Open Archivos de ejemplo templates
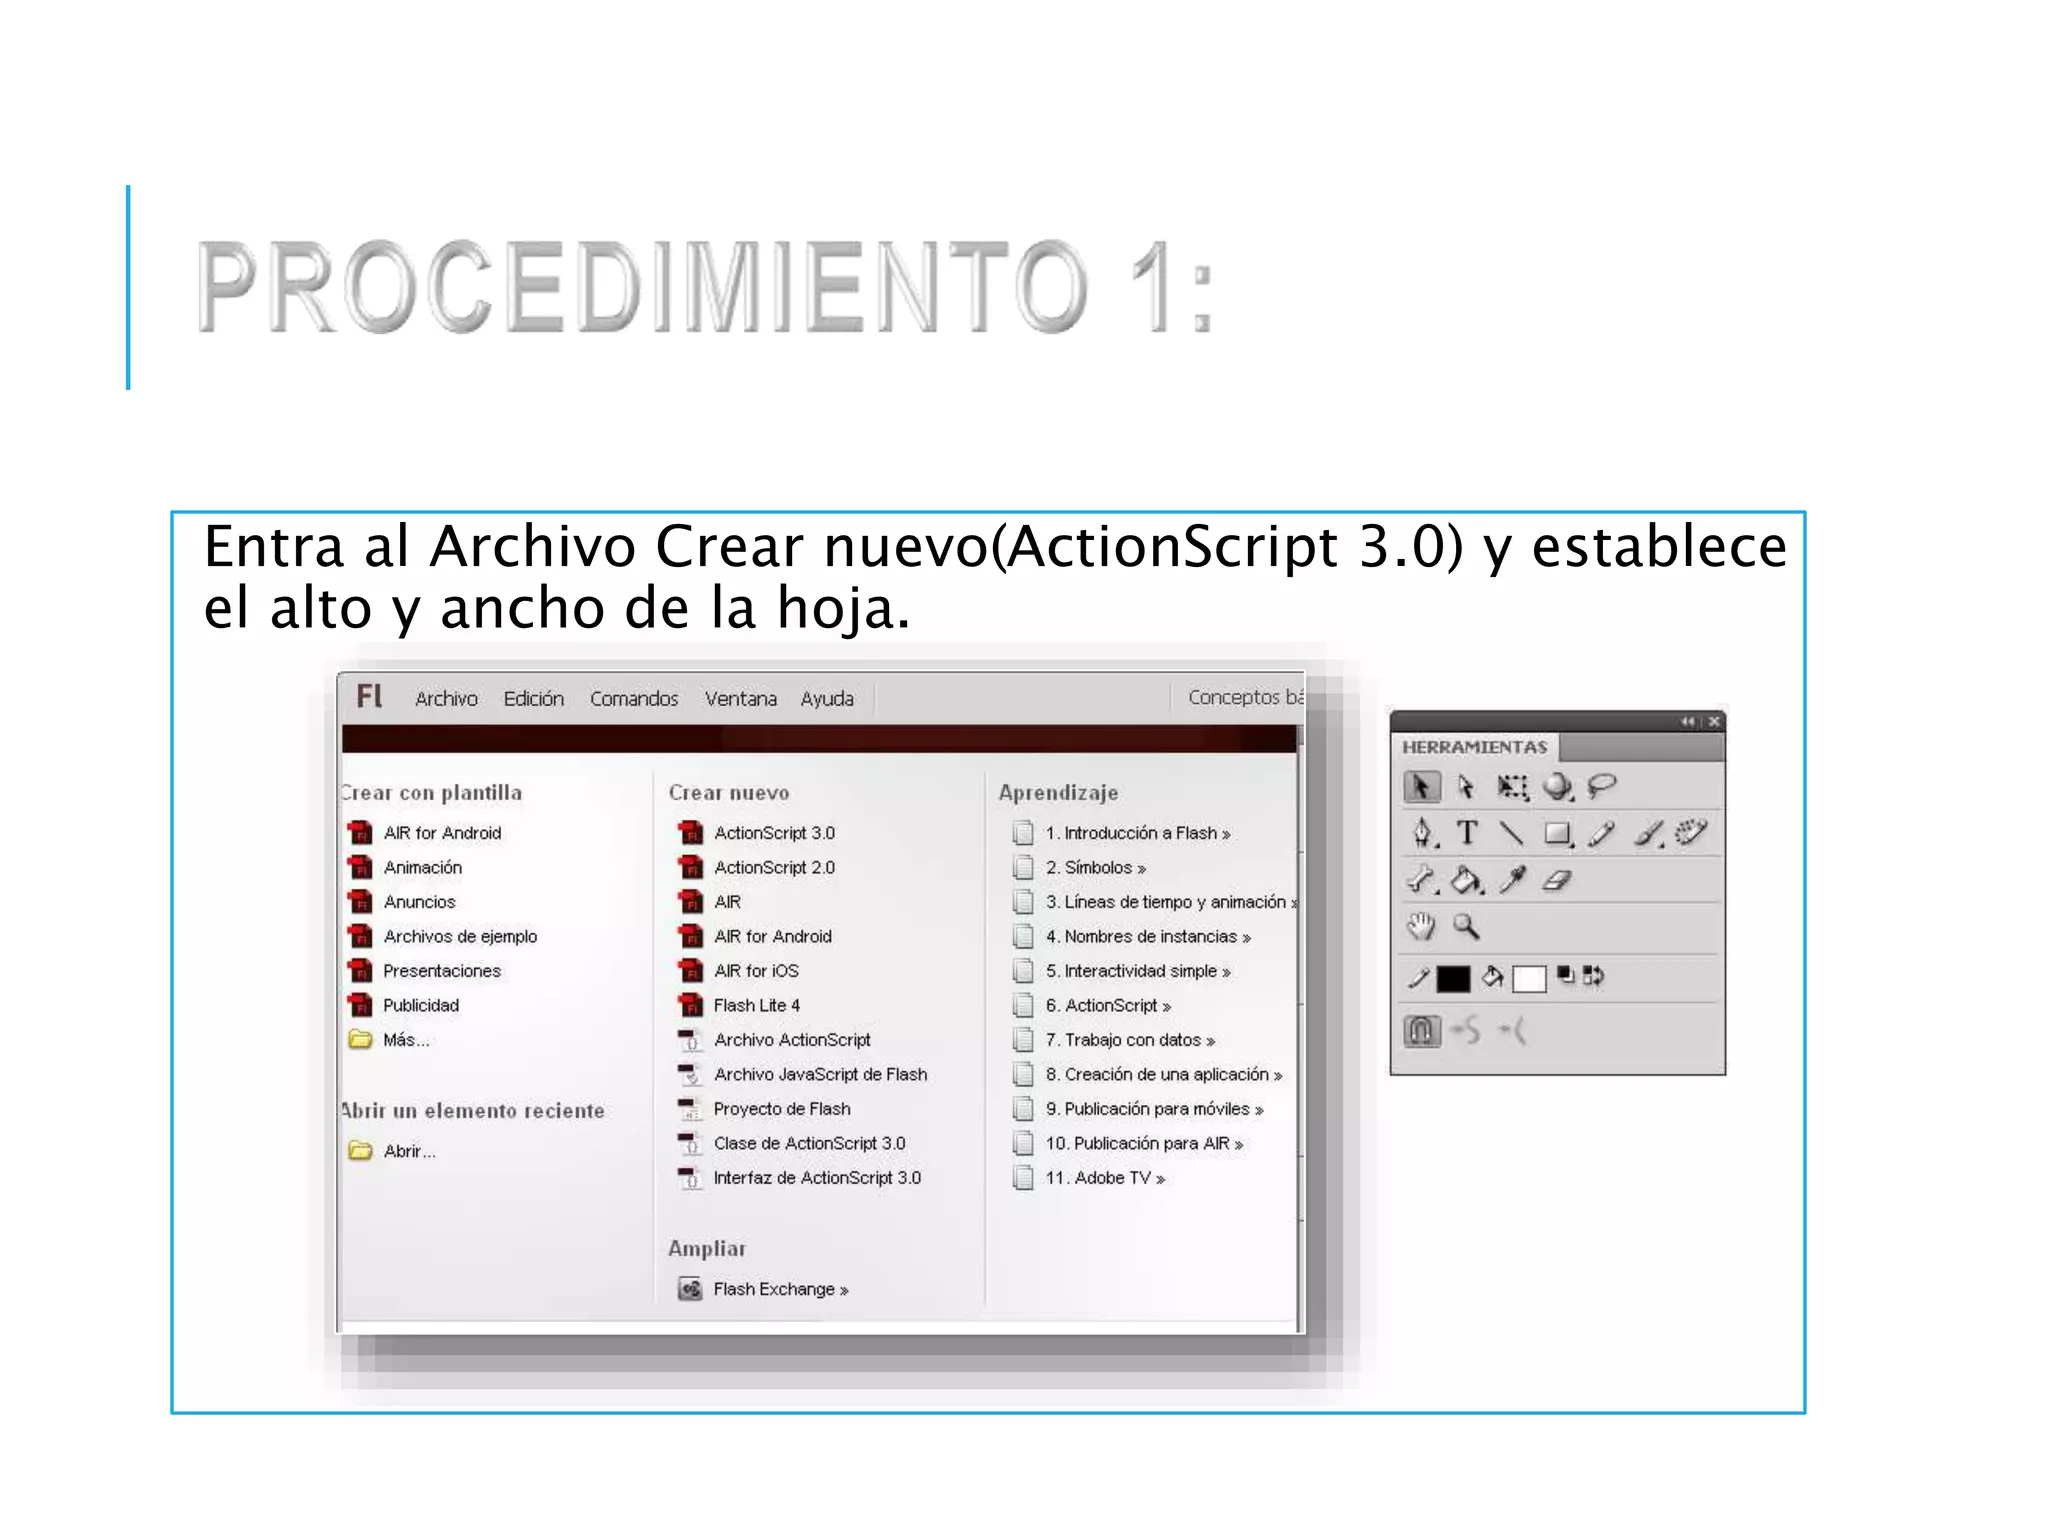The width and height of the screenshot is (2048, 1536). click(460, 936)
